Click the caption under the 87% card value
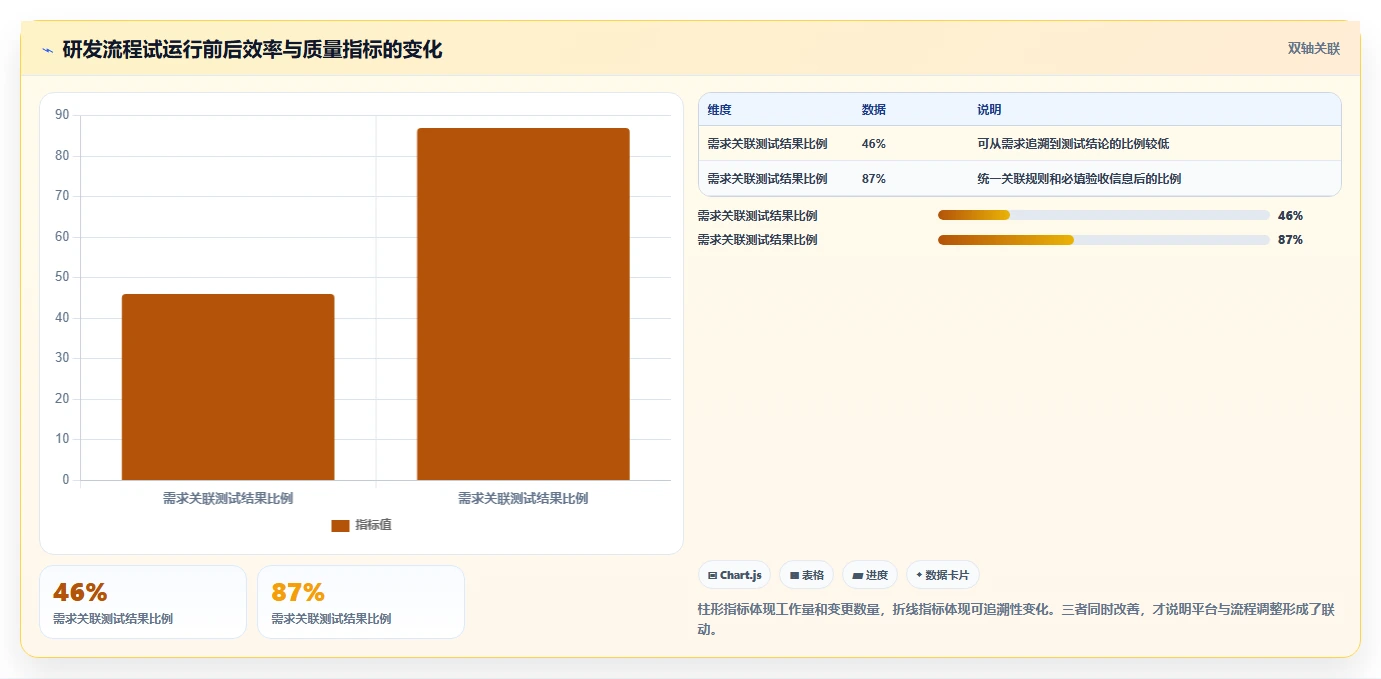The image size is (1381, 679). coord(331,619)
